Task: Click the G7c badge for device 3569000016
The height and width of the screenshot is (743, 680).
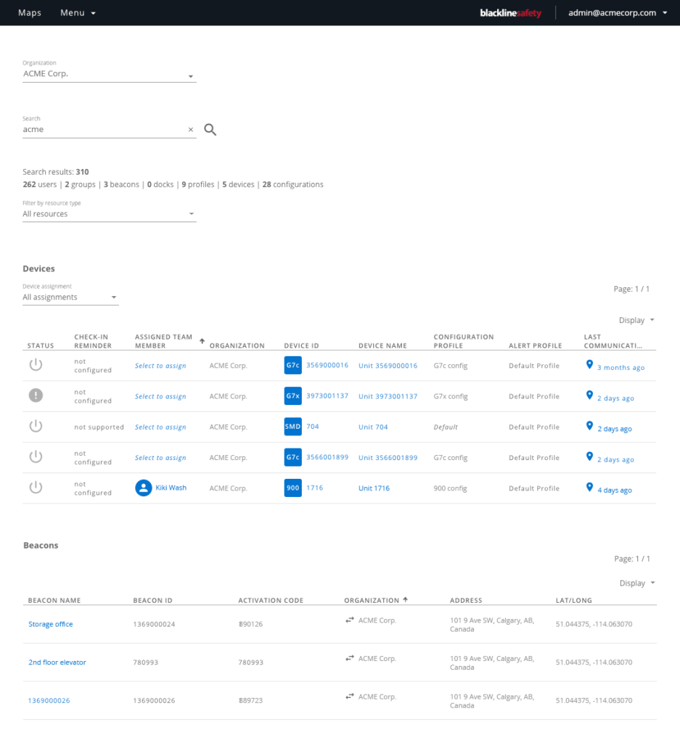Action: pos(293,365)
